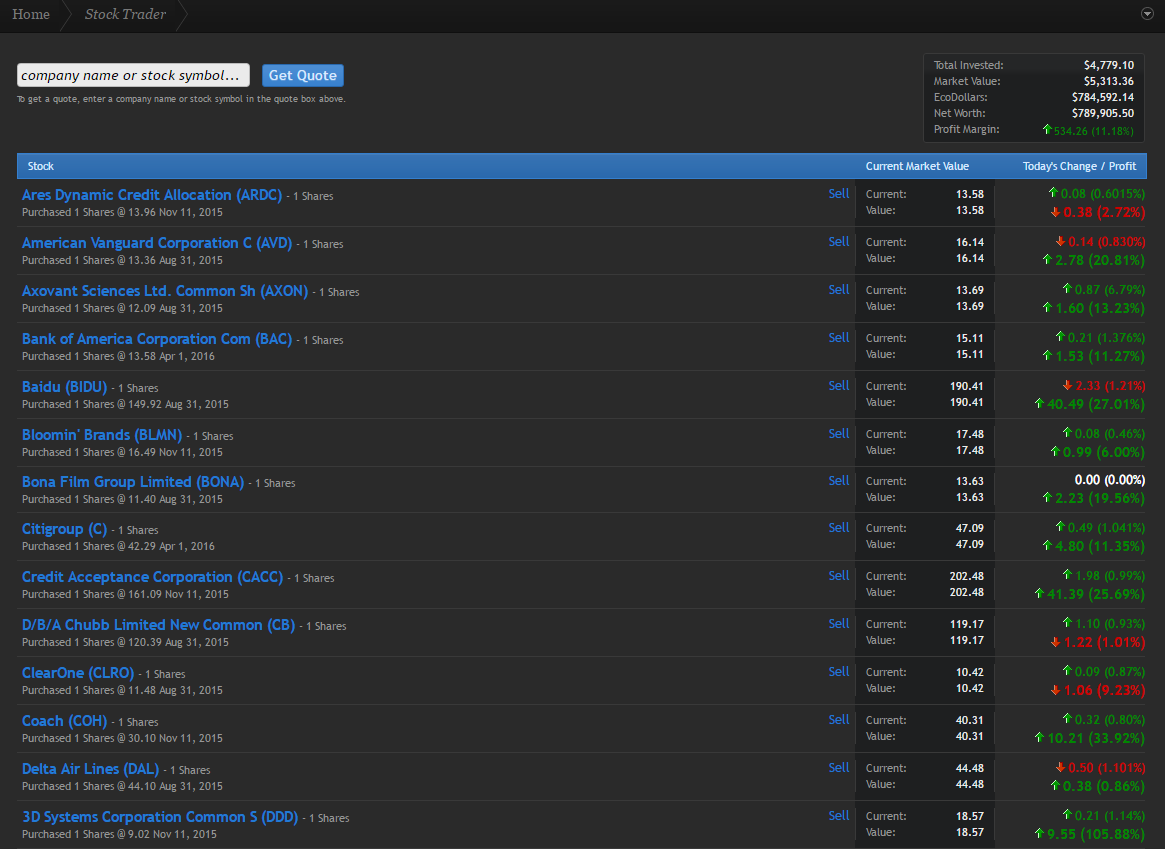
Task: Open Ares Dynamic Credit Allocation (ARDC) stock
Action: 152,195
